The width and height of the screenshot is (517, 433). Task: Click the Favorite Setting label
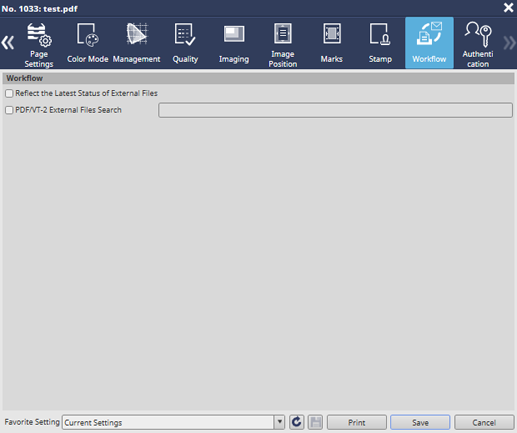click(32, 422)
